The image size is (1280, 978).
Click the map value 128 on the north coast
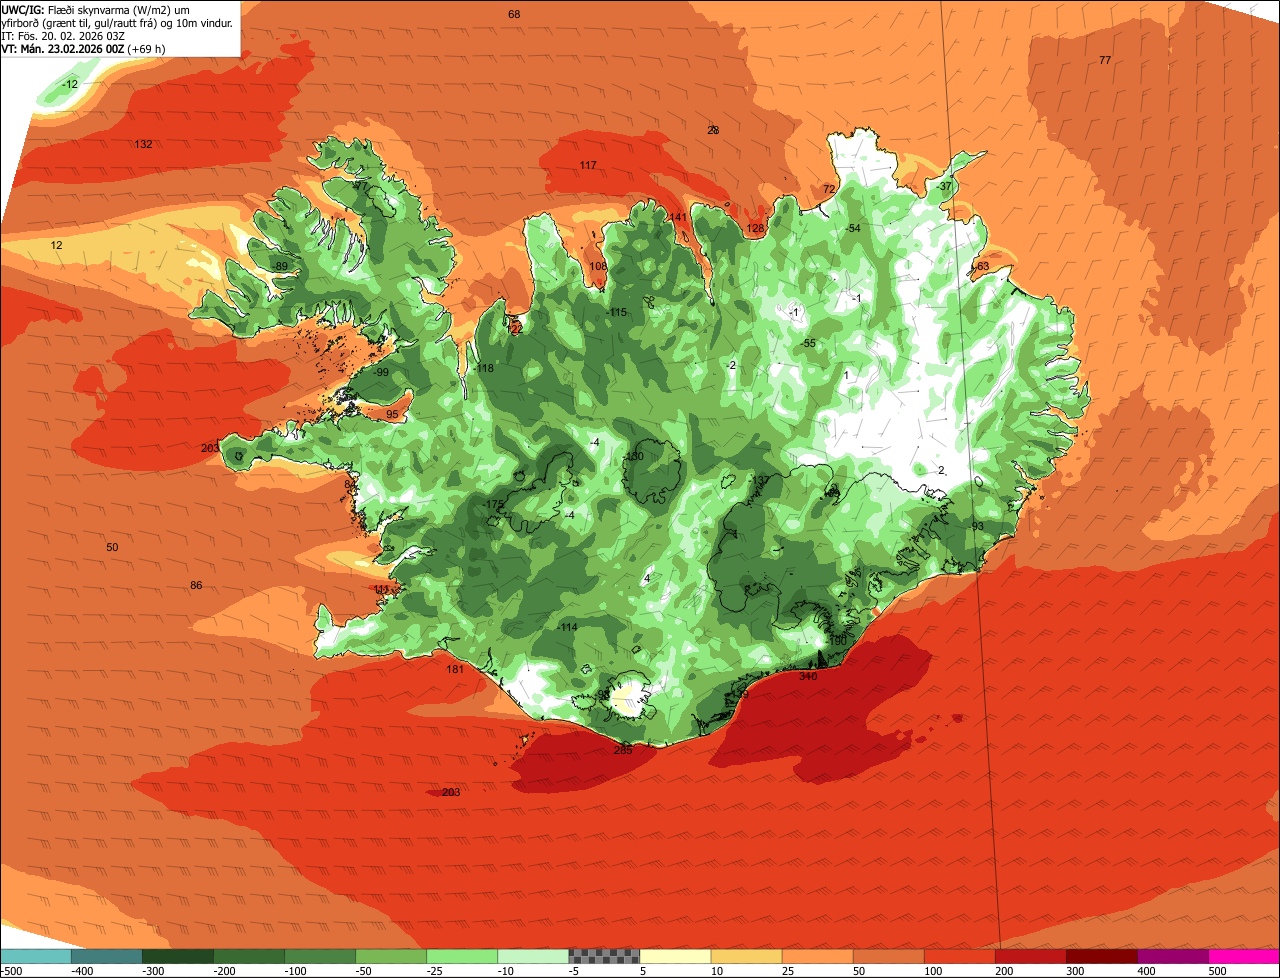(755, 229)
